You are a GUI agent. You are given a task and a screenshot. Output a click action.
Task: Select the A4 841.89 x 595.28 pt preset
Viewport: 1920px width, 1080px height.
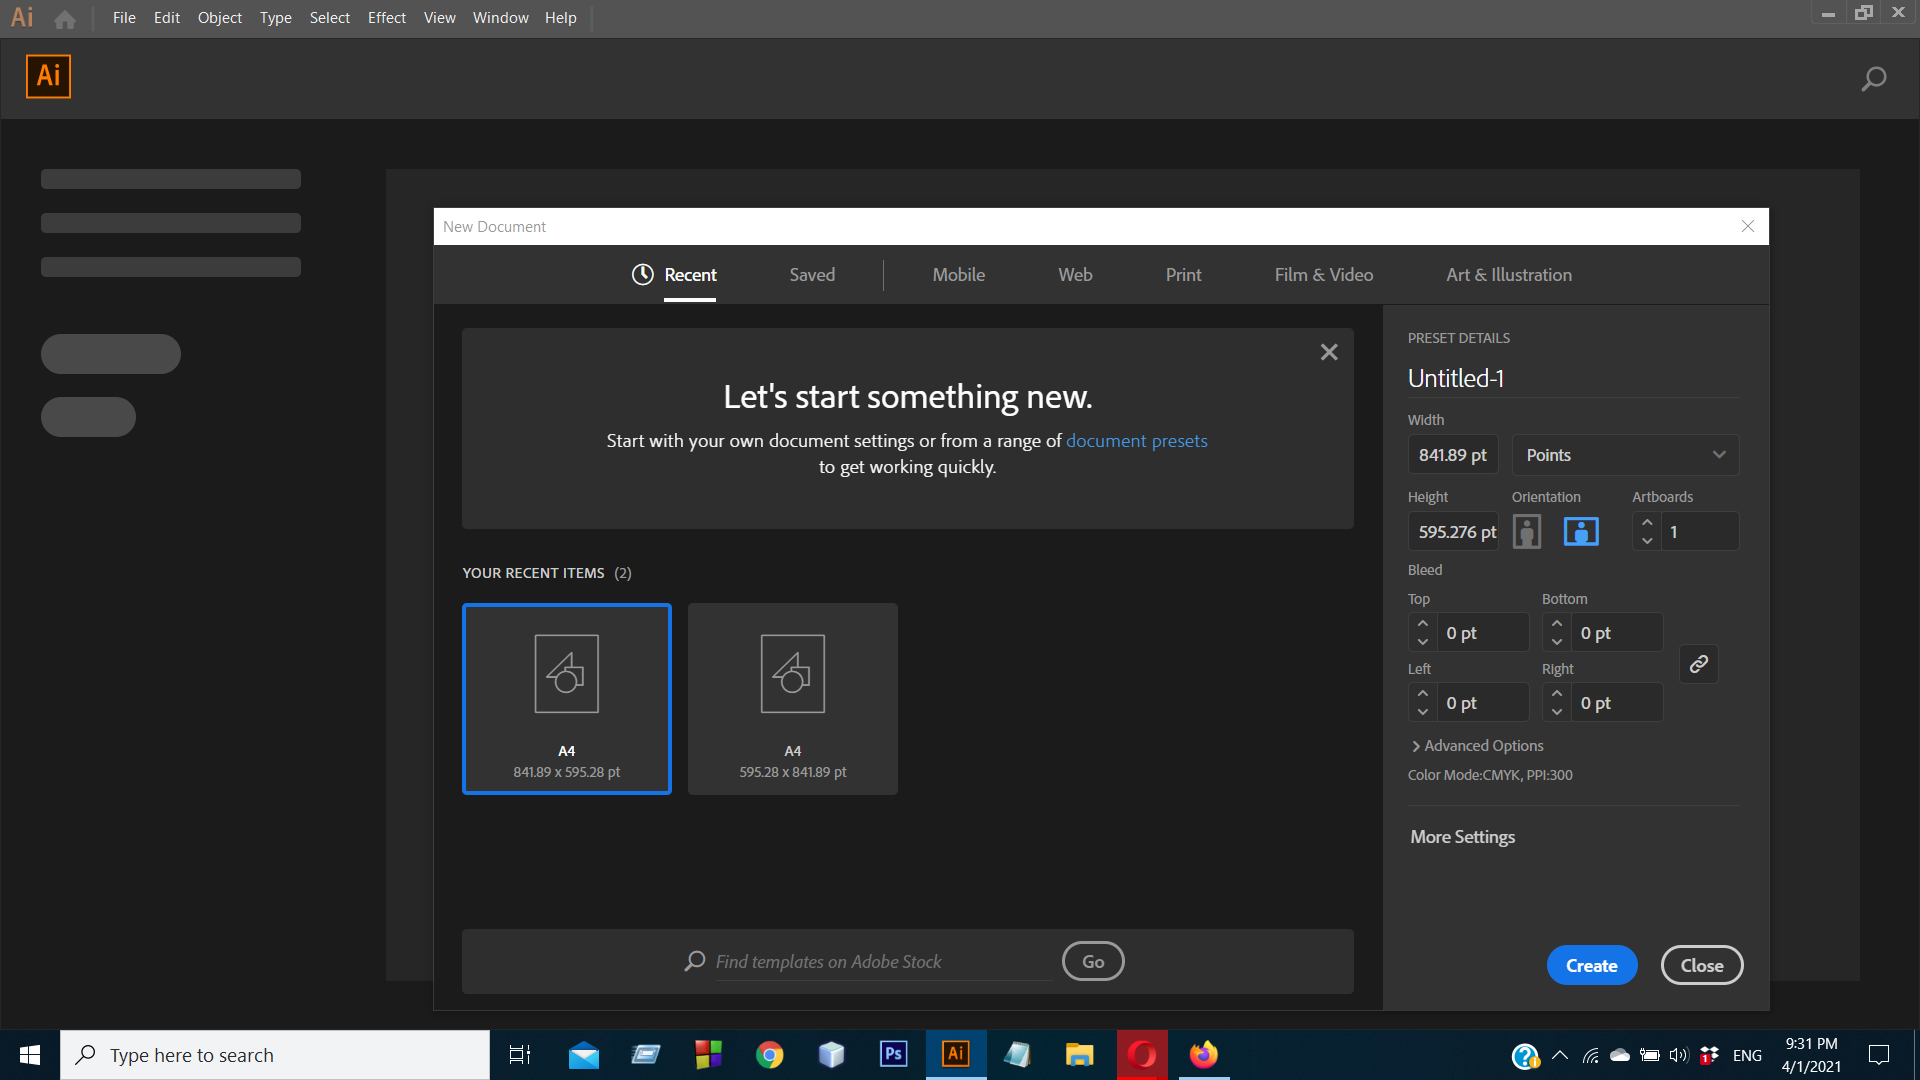click(x=567, y=699)
